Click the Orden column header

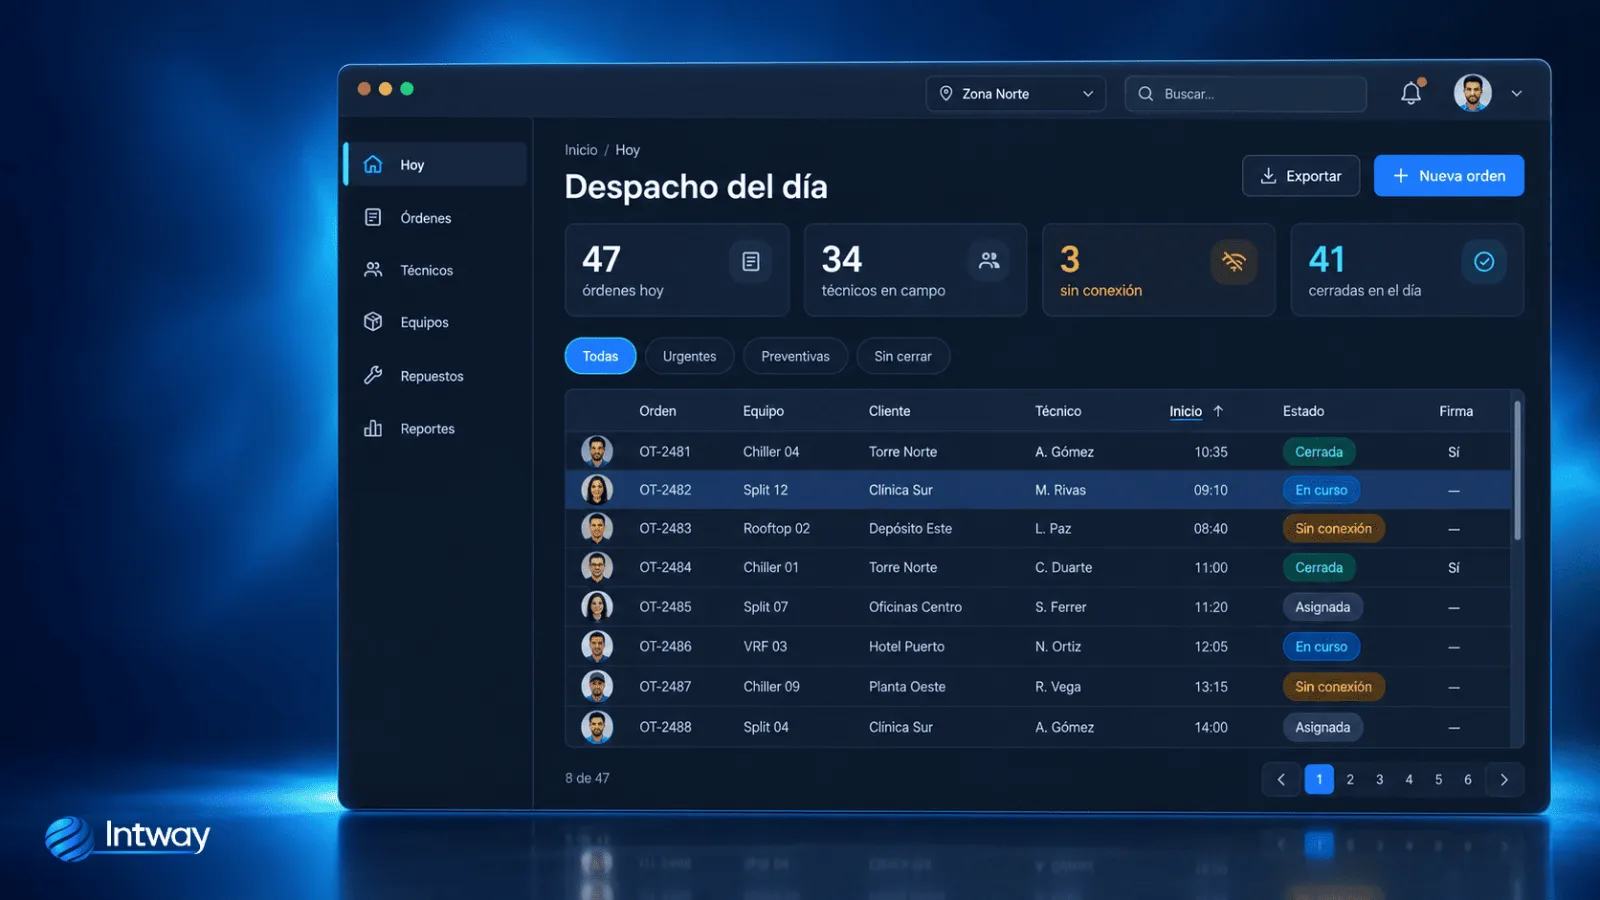coord(658,411)
